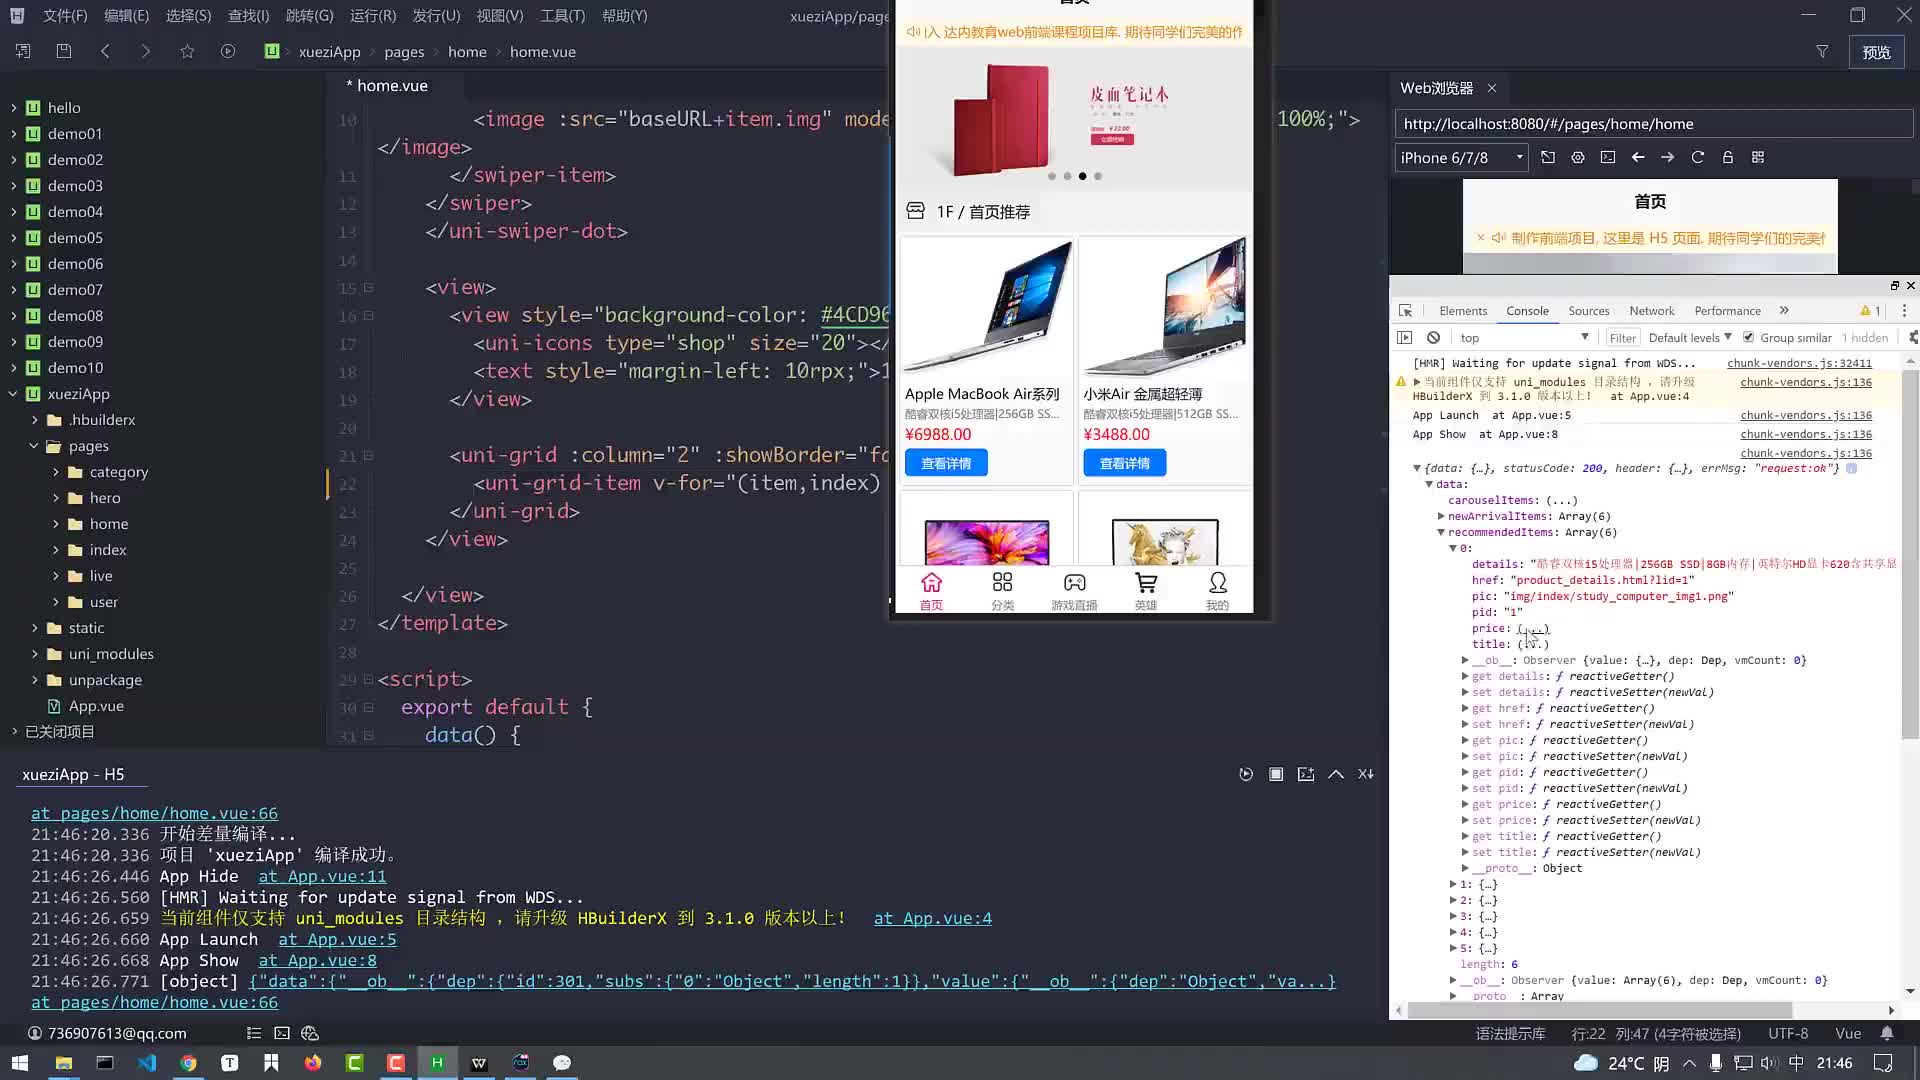
Task: Toggle the Group similar checkbox
Action: (1748, 337)
